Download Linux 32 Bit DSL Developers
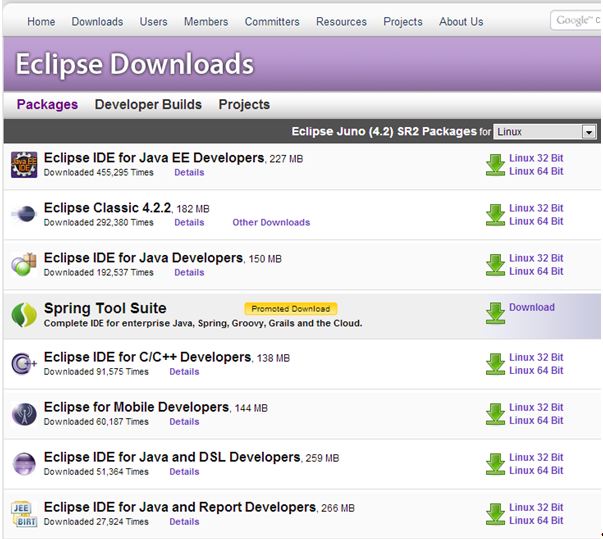Image resolution: width=603 pixels, height=539 pixels. pos(536,457)
